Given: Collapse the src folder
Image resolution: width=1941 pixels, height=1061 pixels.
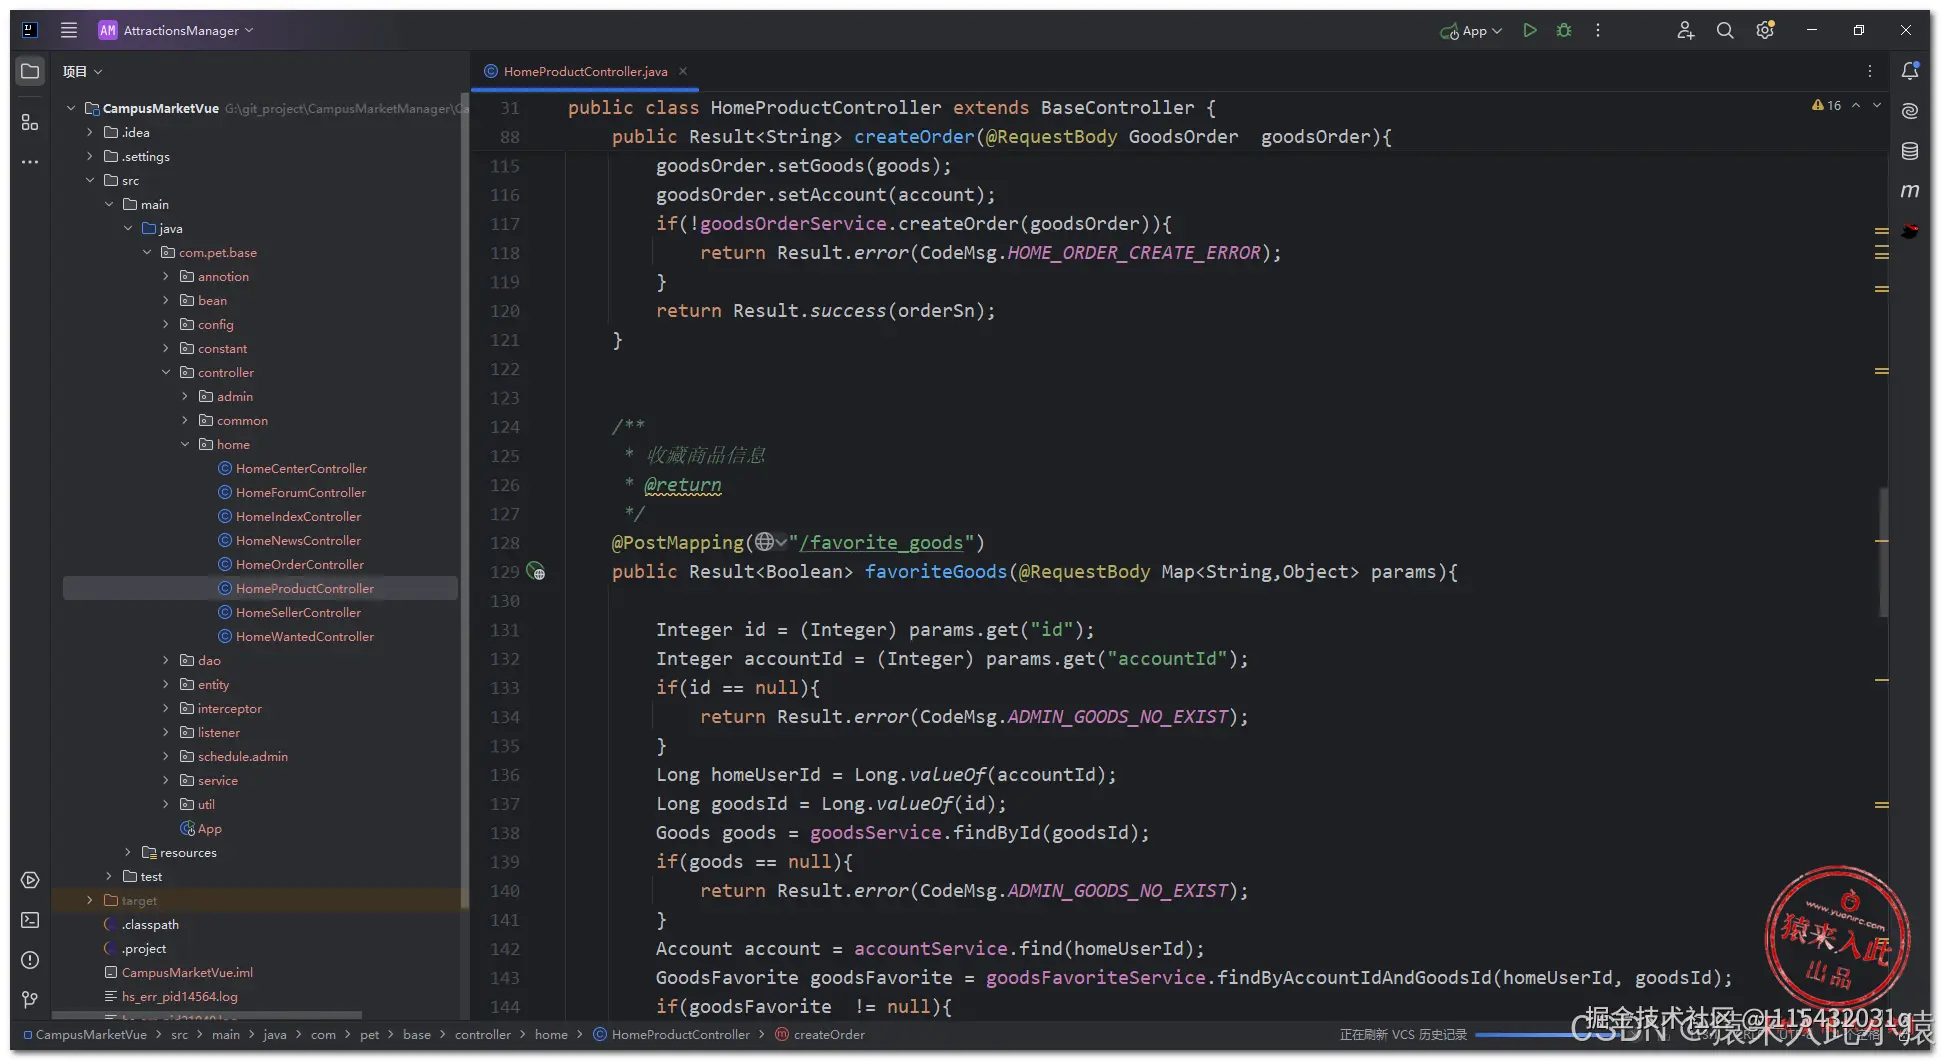Looking at the screenshot, I should click(90, 180).
